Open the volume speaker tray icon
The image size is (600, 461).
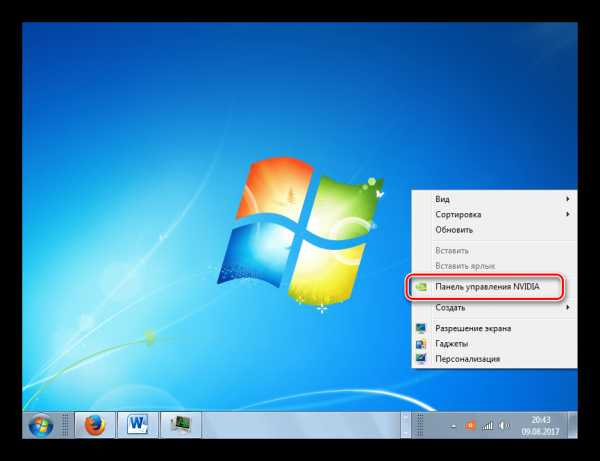504,425
